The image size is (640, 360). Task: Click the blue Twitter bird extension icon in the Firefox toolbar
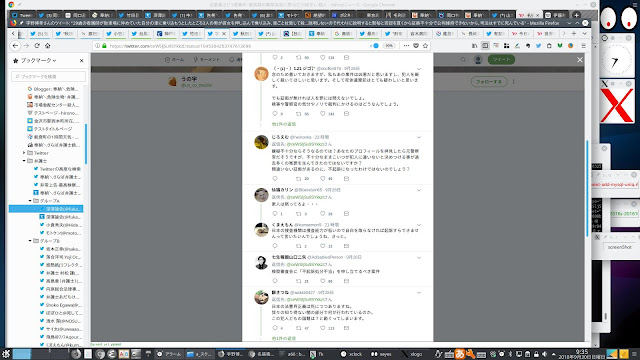click(x=538, y=46)
